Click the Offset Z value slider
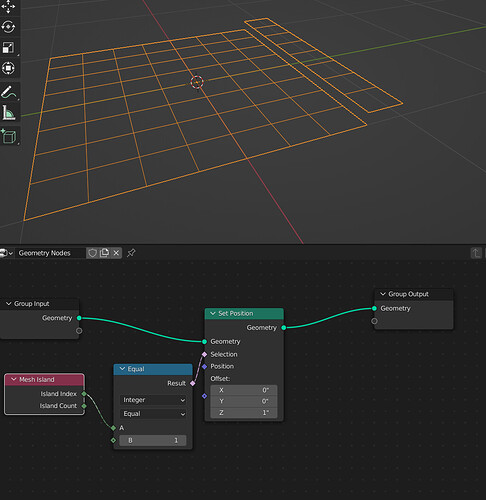 [244, 413]
